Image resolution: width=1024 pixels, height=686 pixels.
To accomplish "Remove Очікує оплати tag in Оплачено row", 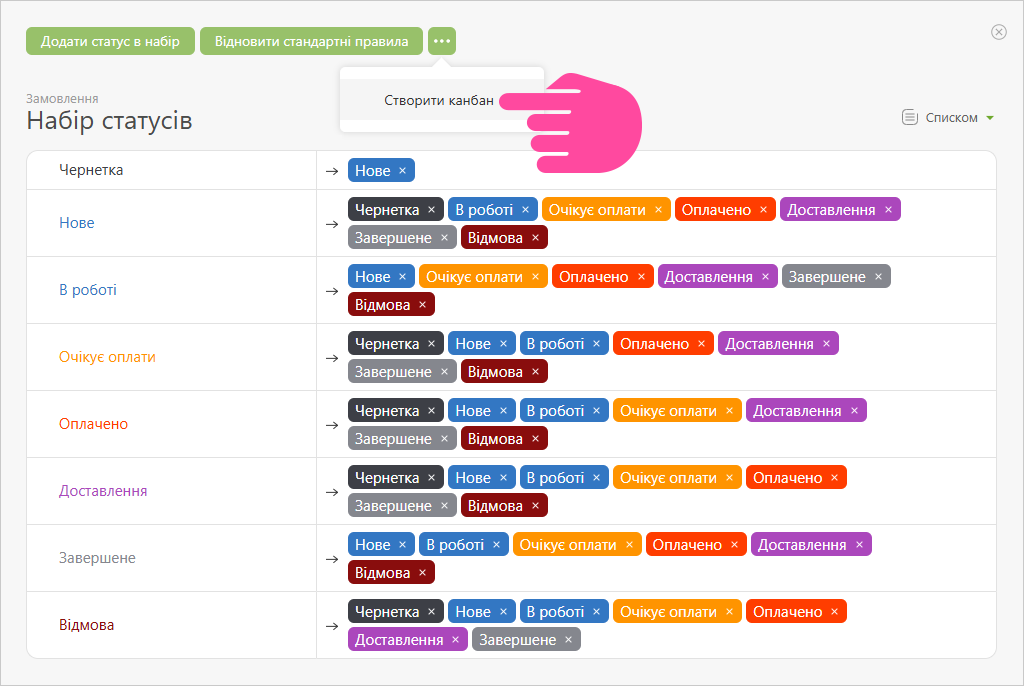I will click(729, 411).
